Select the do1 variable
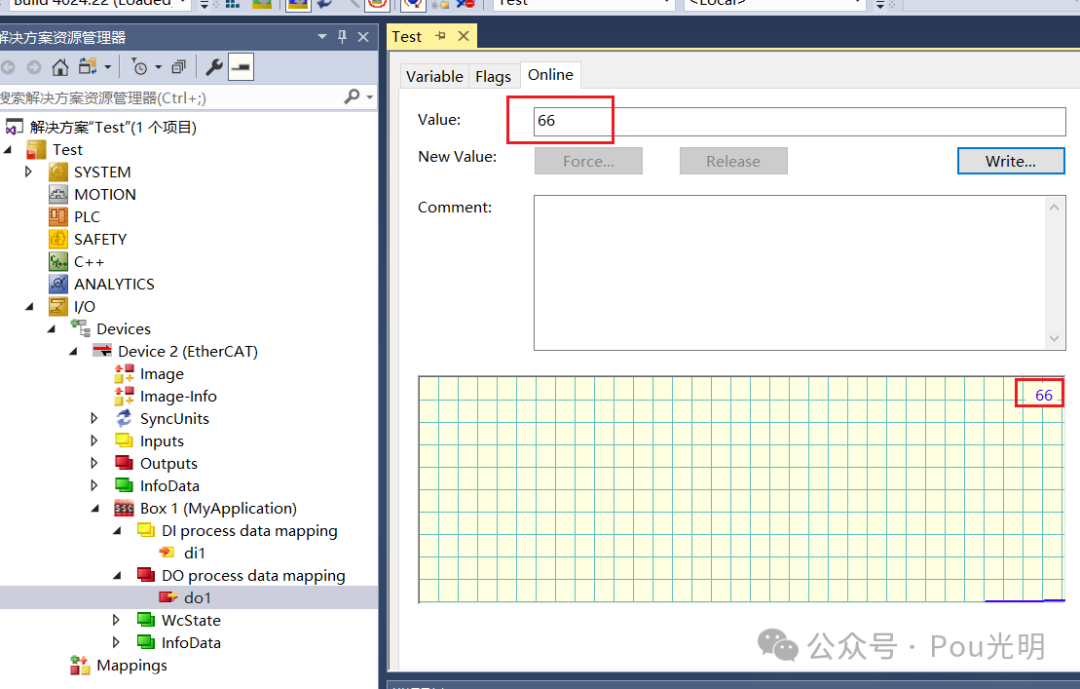The image size is (1080, 689). [197, 598]
